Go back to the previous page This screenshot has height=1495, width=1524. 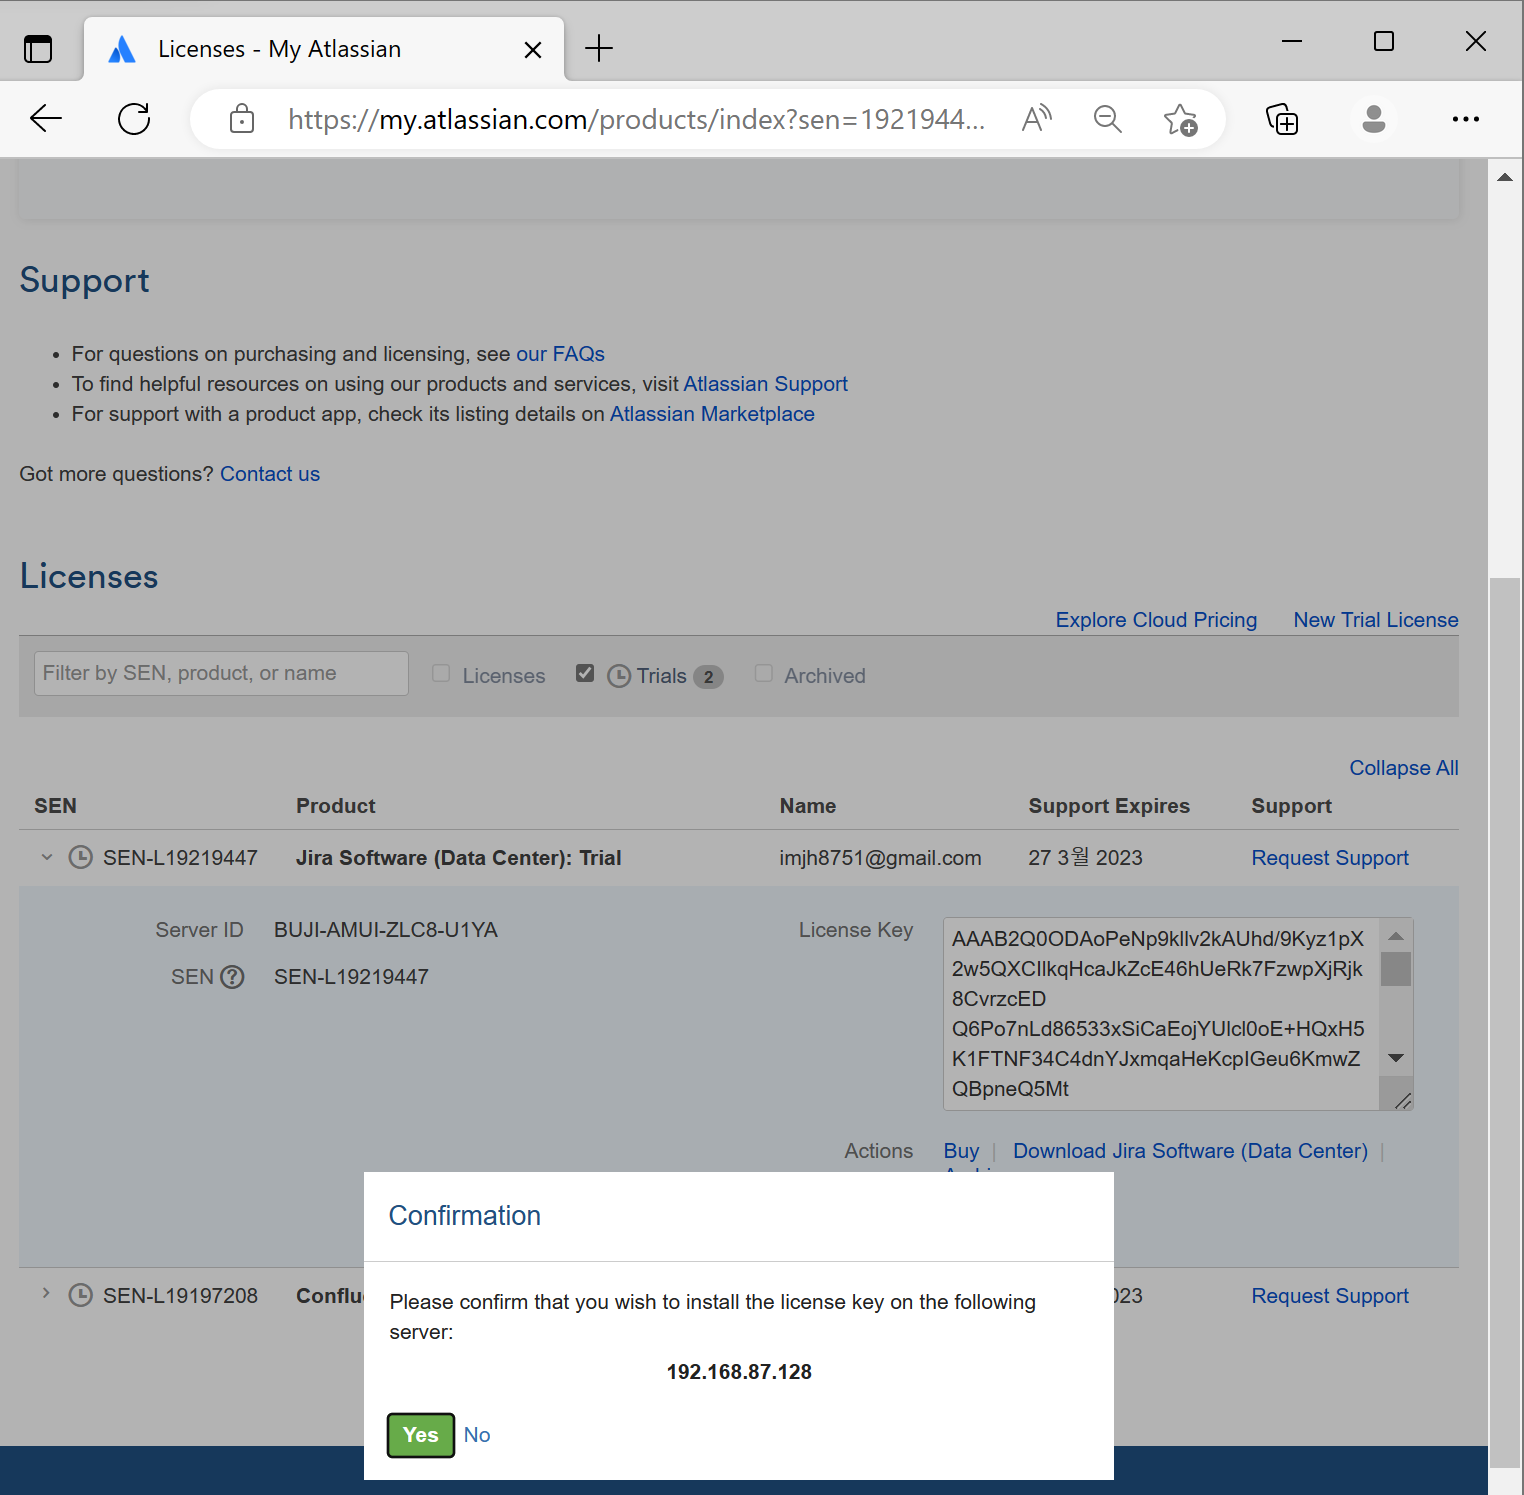click(46, 119)
